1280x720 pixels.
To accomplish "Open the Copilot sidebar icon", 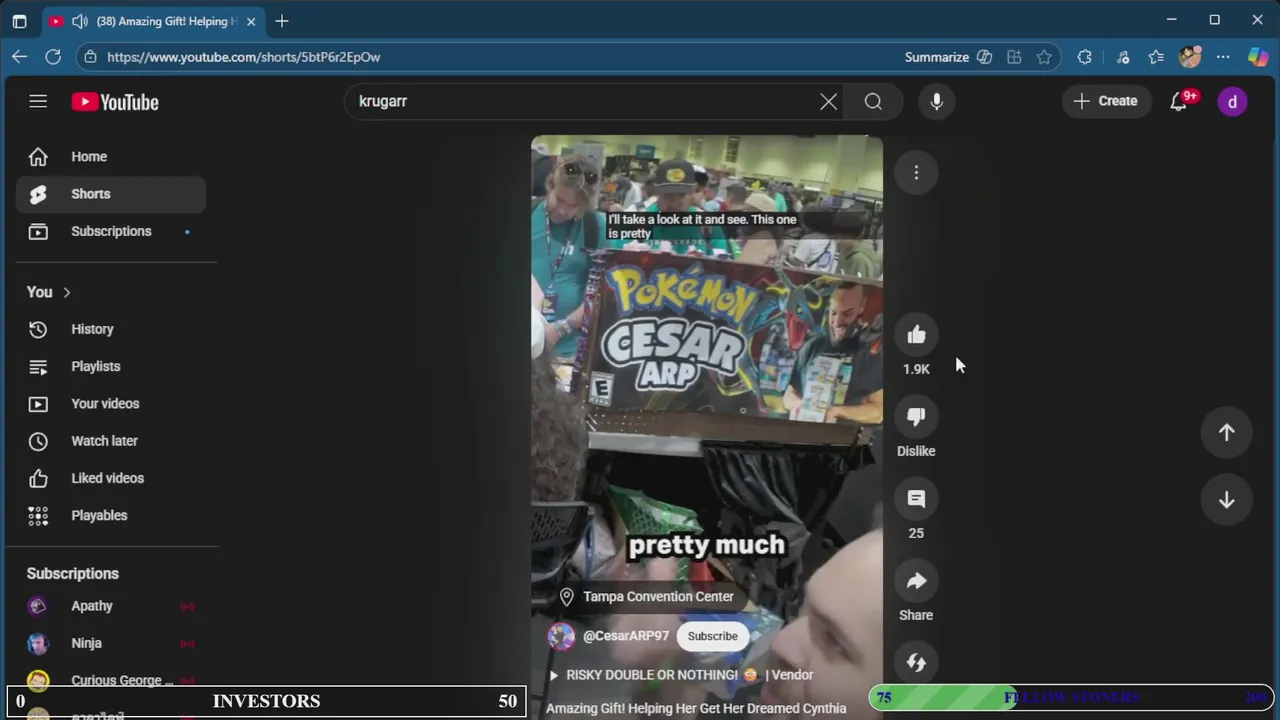I will coord(1258,57).
